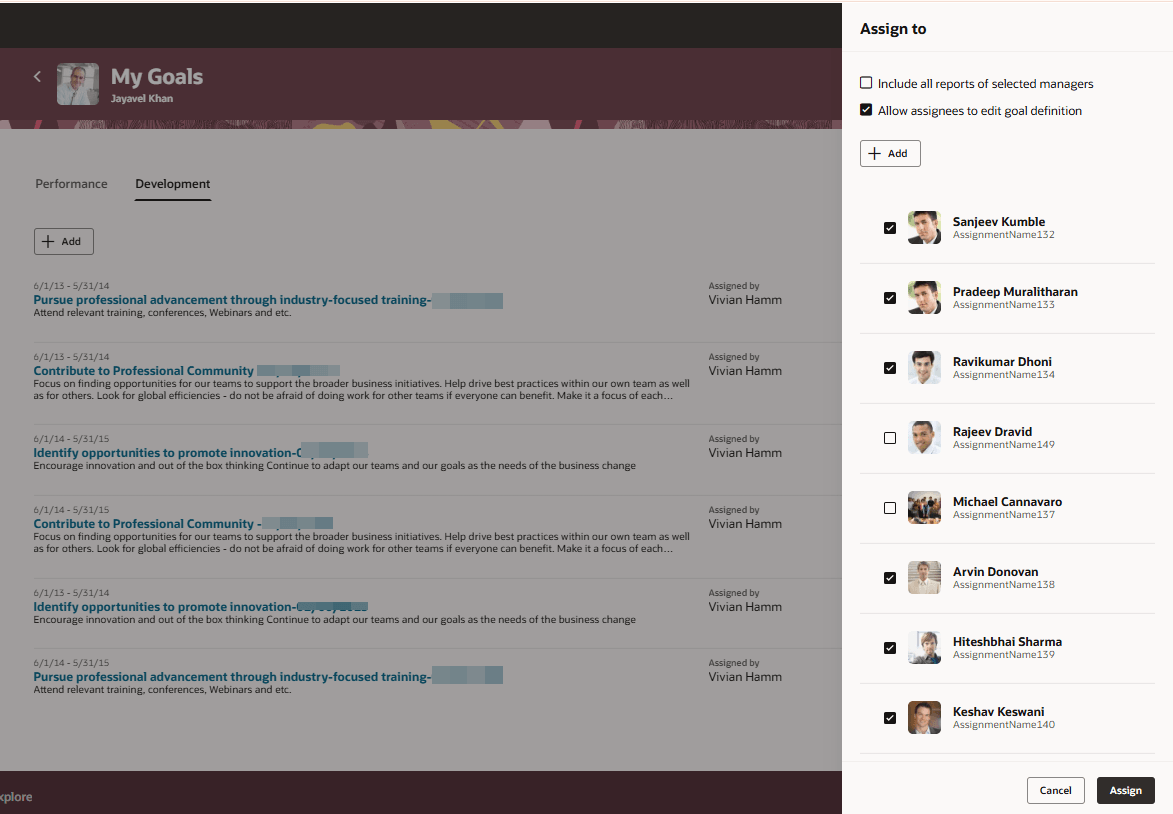
Task: Click Michael Cannavaro's avatar picture
Action: [924, 507]
